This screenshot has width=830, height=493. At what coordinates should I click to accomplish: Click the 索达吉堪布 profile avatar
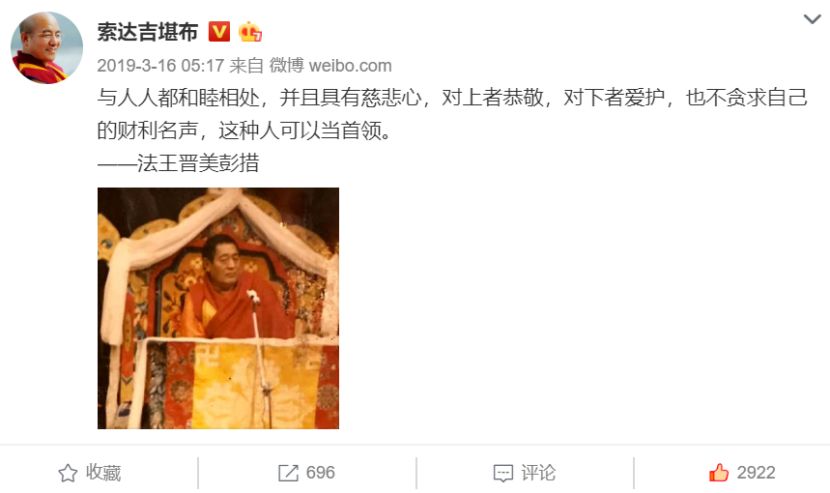click(x=47, y=48)
